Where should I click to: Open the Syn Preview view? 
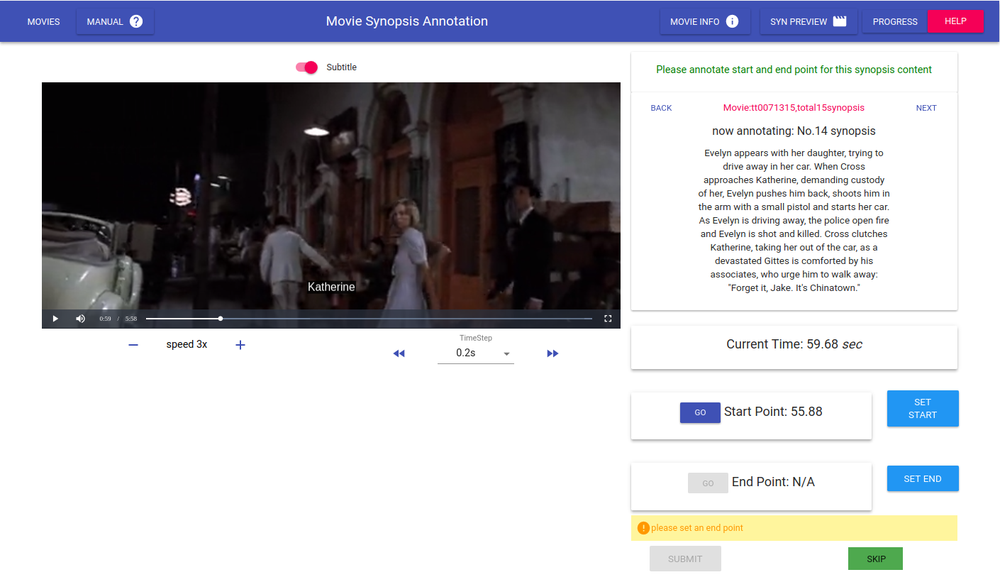click(x=808, y=21)
